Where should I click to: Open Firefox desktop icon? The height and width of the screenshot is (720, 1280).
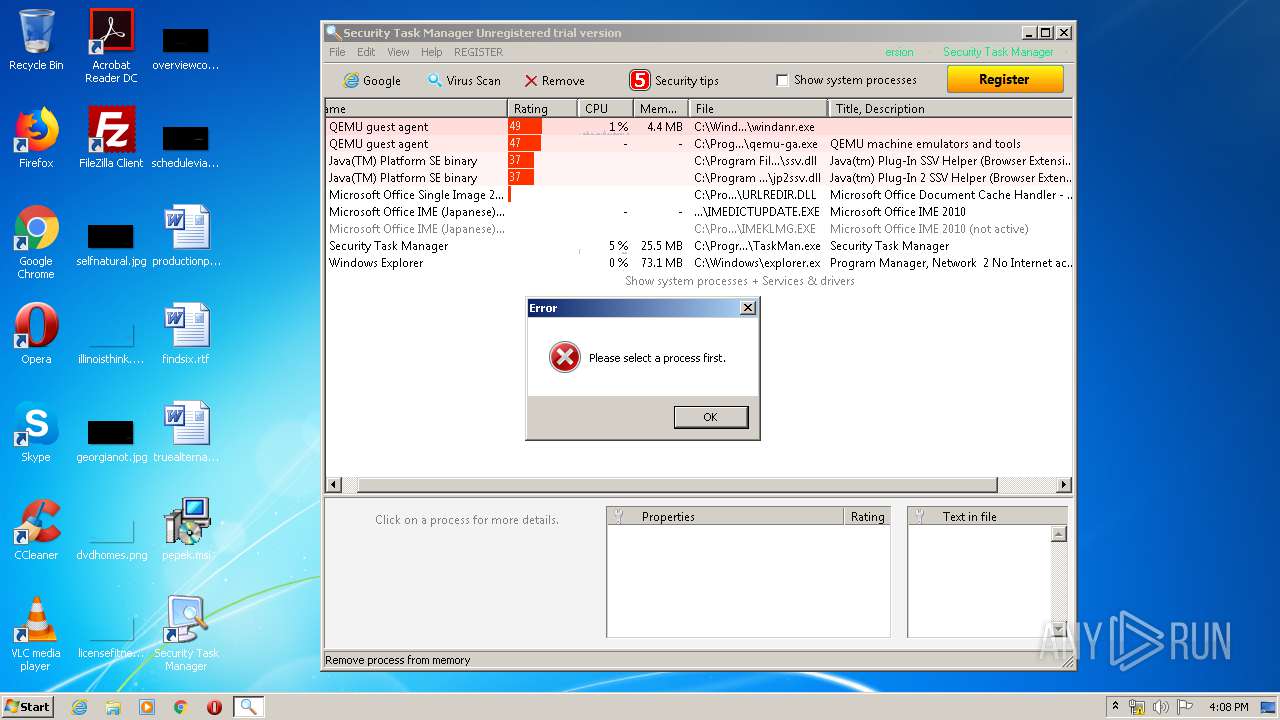click(x=36, y=138)
